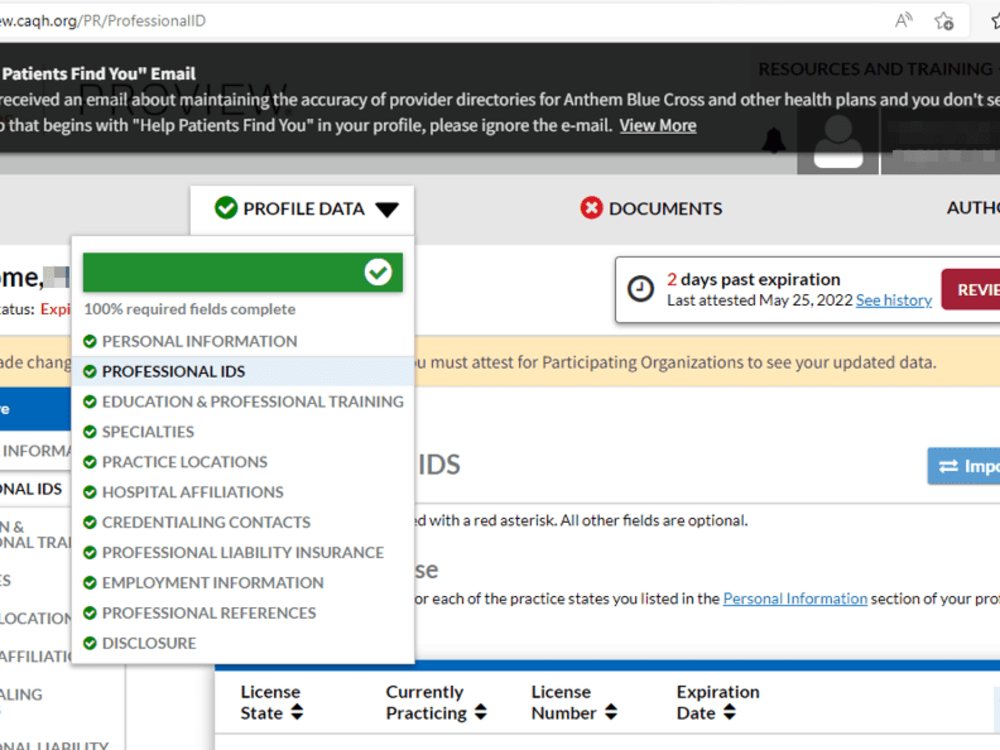Sort by Expiration Date column arrows
The image size is (1000, 750).
730,712
